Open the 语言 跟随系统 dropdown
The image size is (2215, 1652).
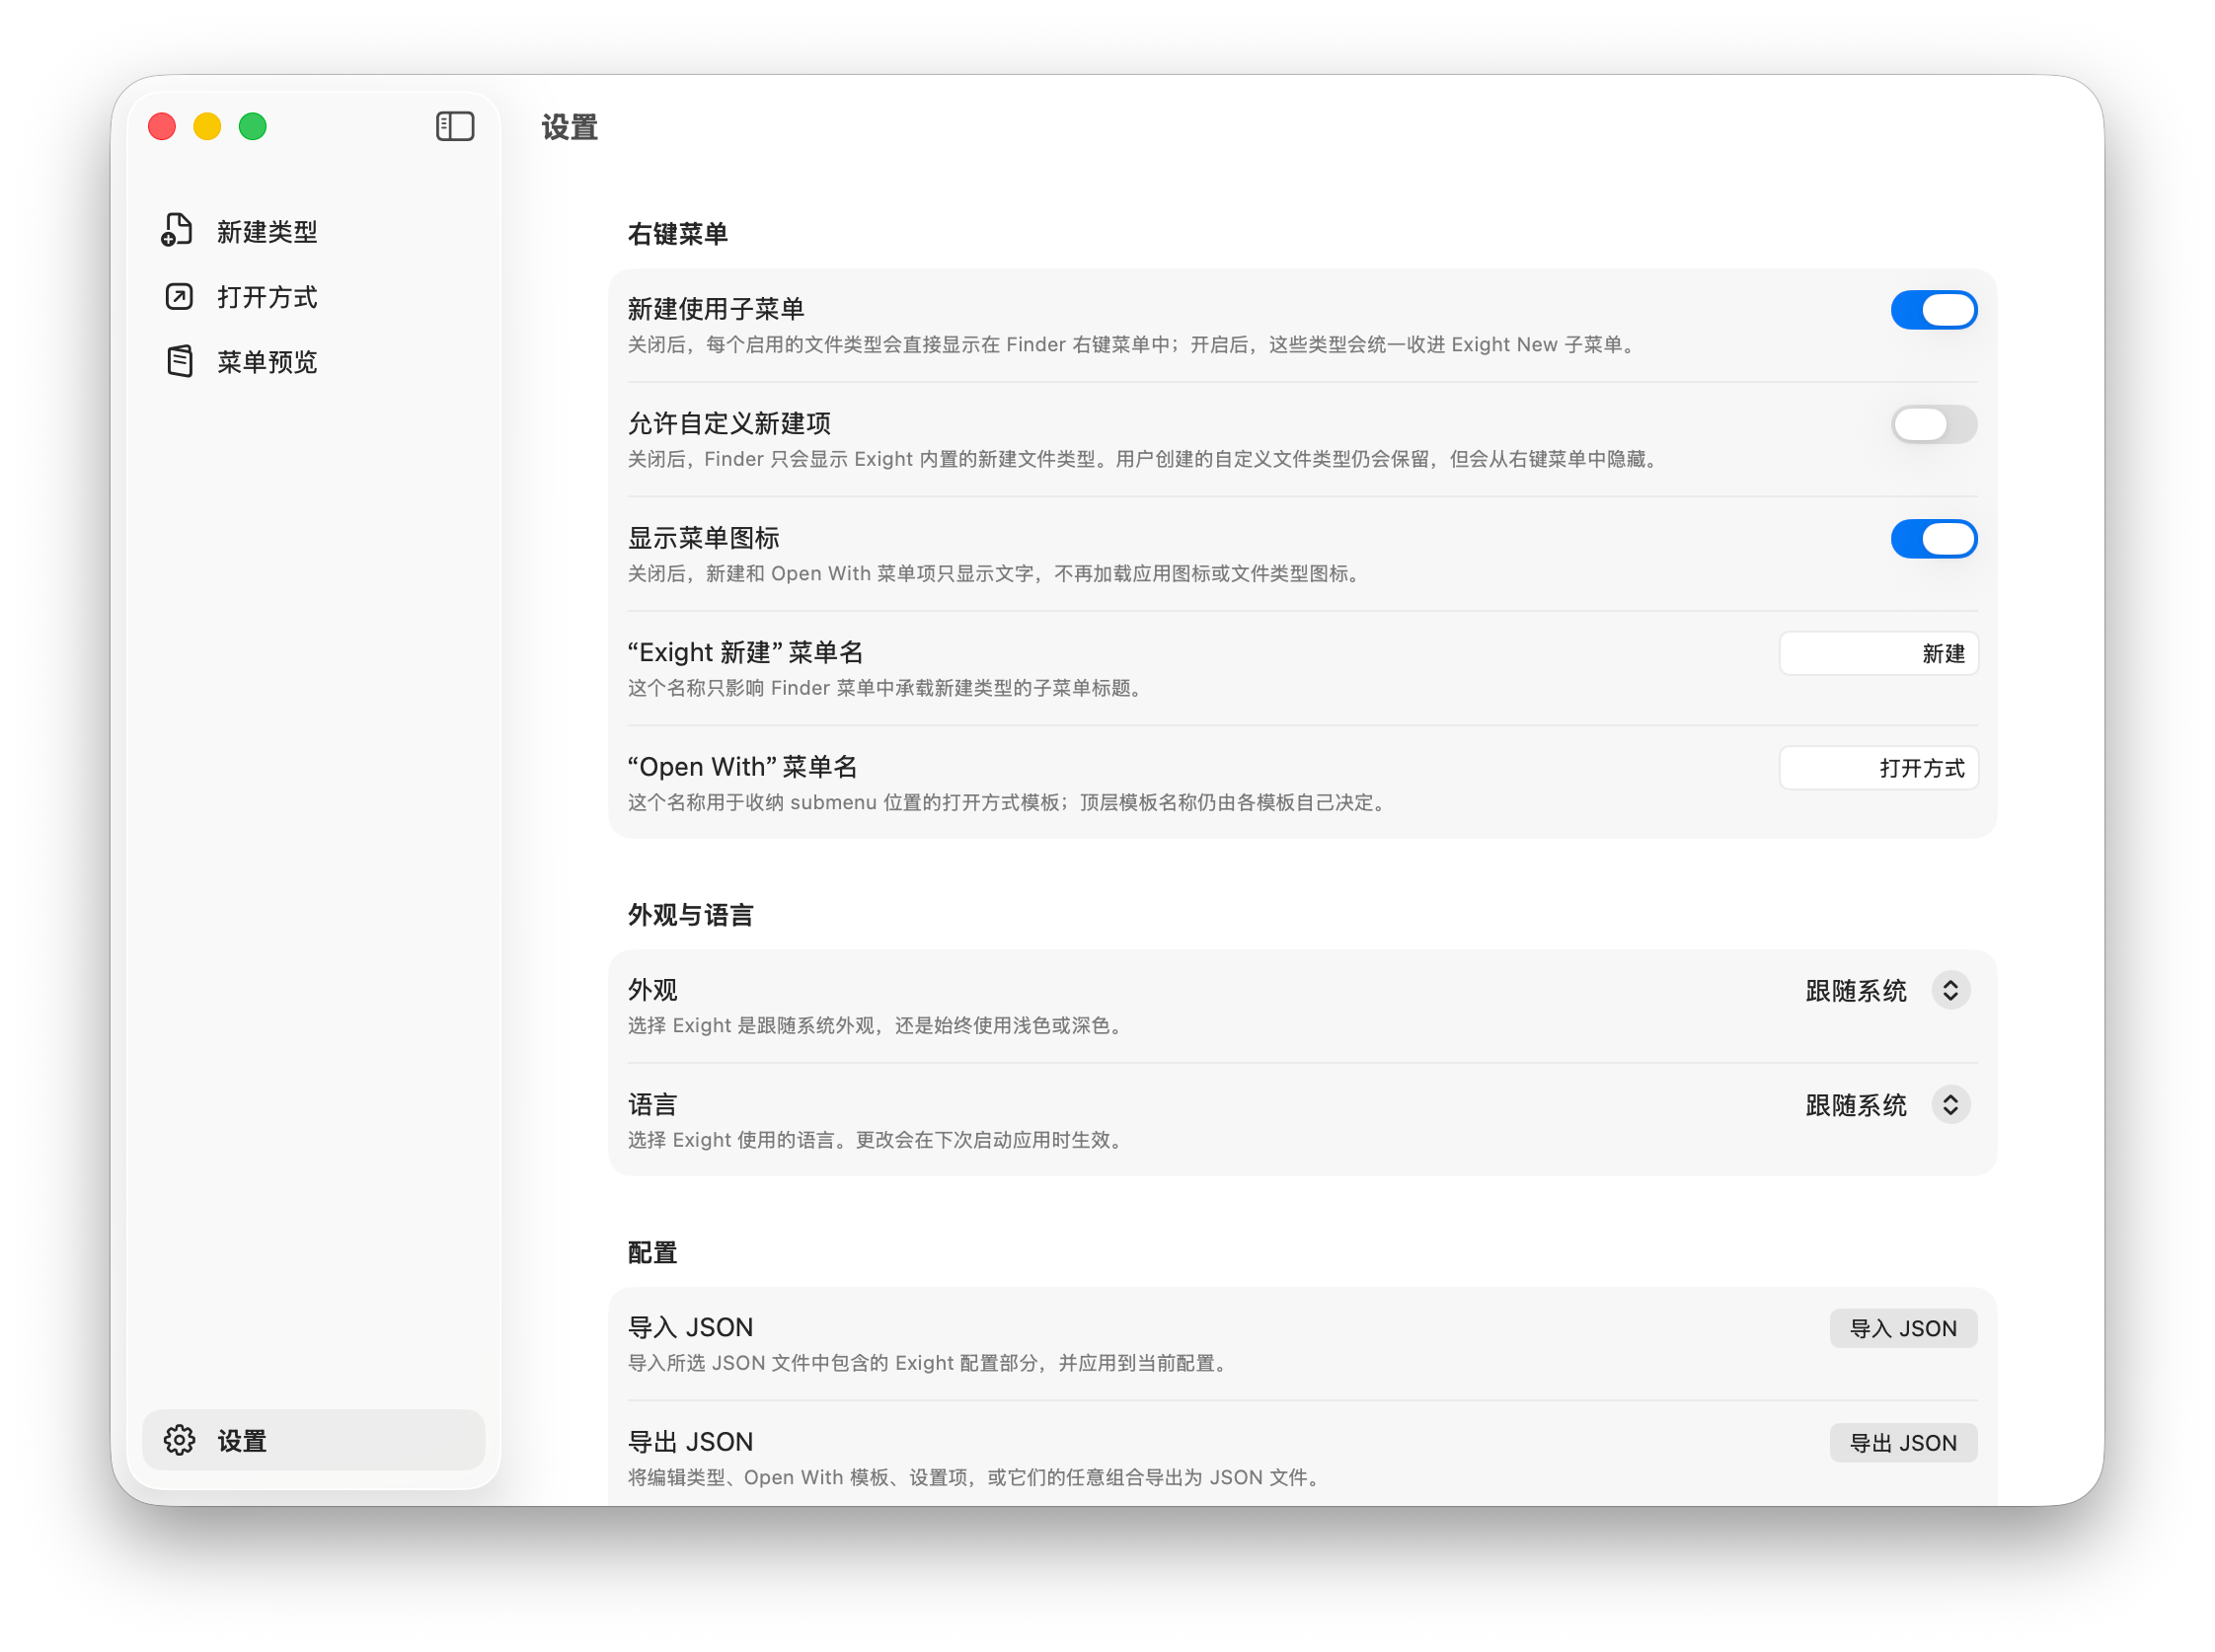tap(1888, 1105)
